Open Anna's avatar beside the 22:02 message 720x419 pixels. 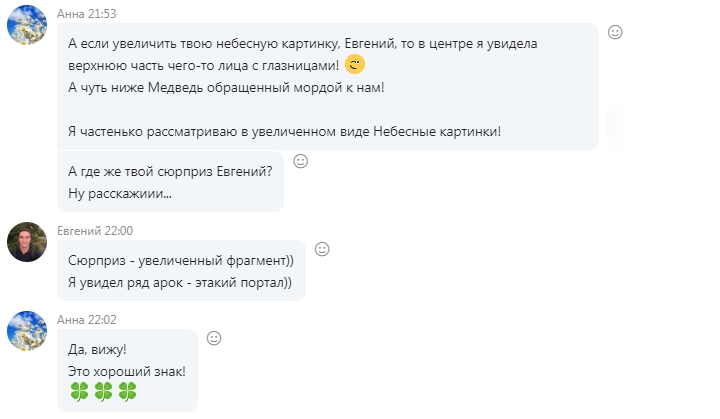coord(27,331)
